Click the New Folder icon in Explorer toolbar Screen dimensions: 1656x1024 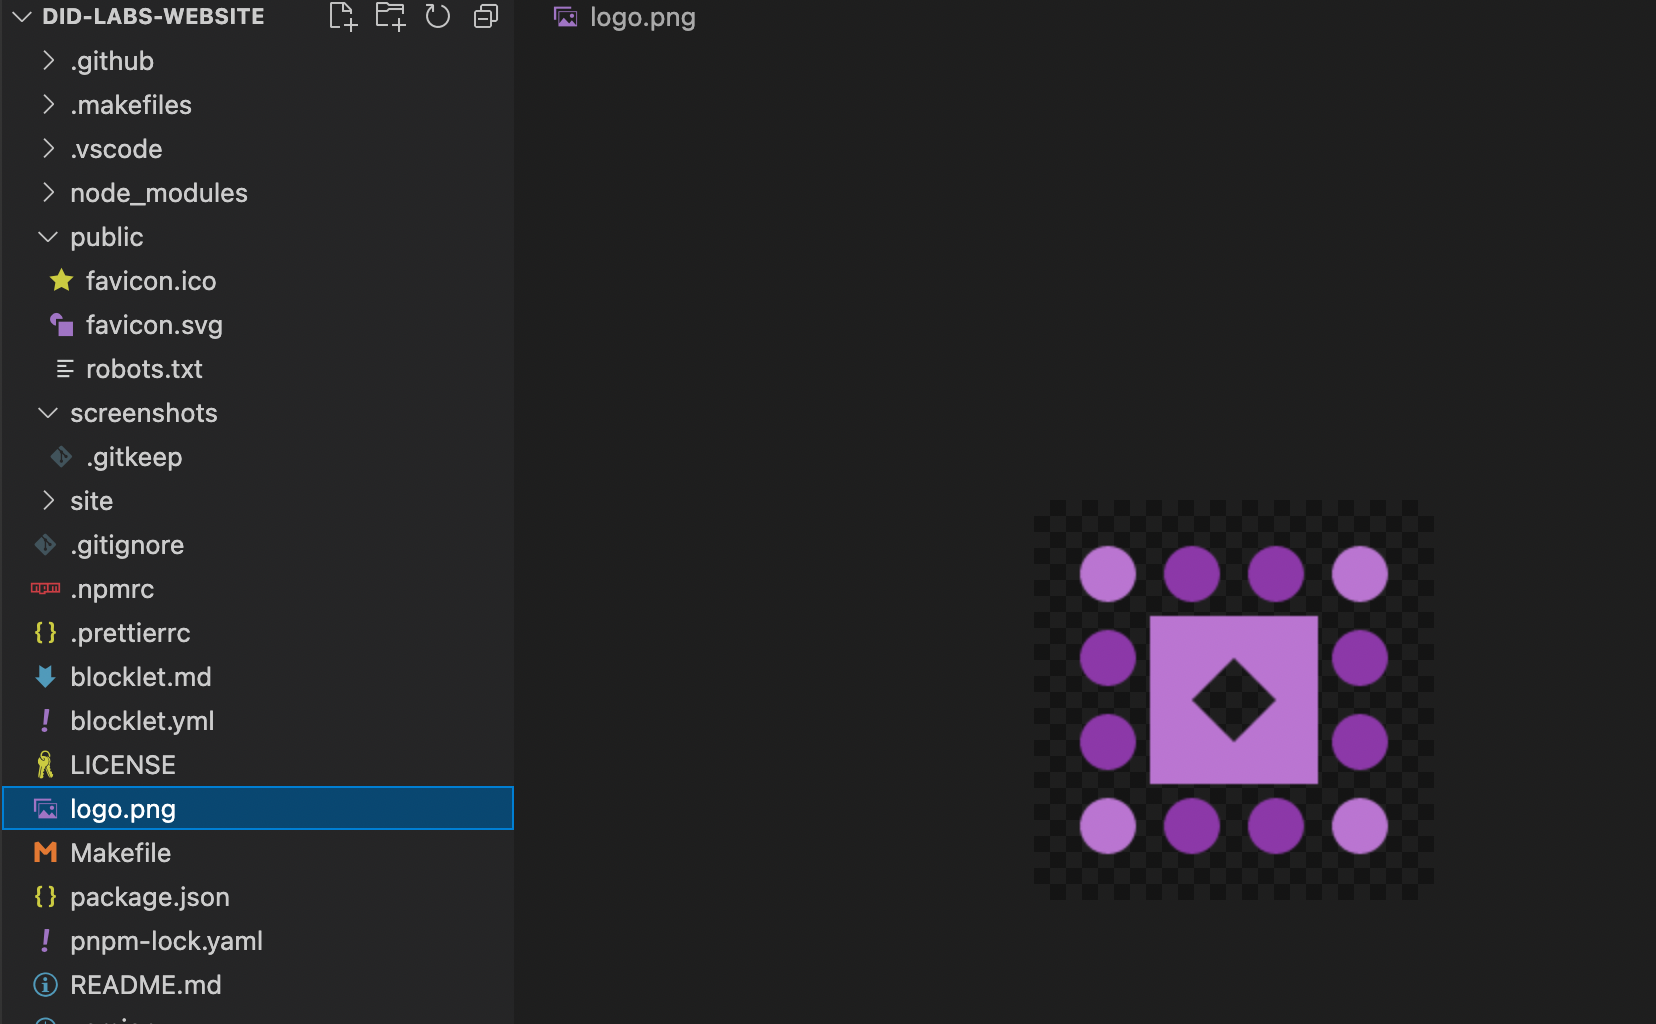point(390,16)
